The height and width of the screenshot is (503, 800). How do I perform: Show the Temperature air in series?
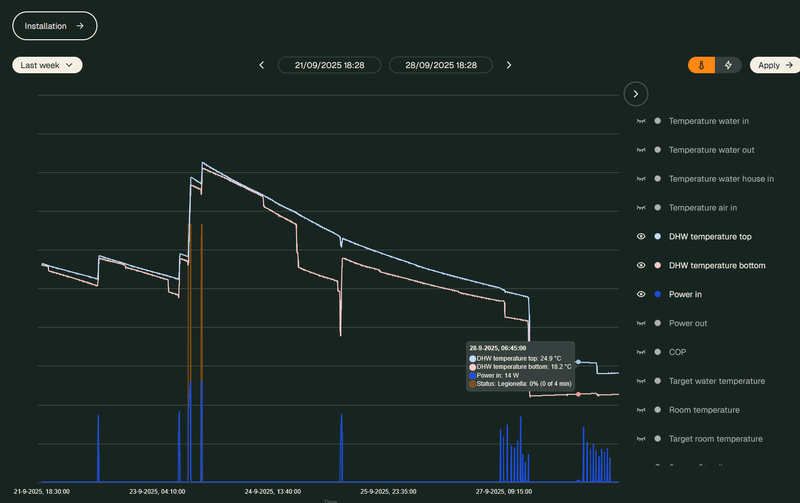click(641, 208)
